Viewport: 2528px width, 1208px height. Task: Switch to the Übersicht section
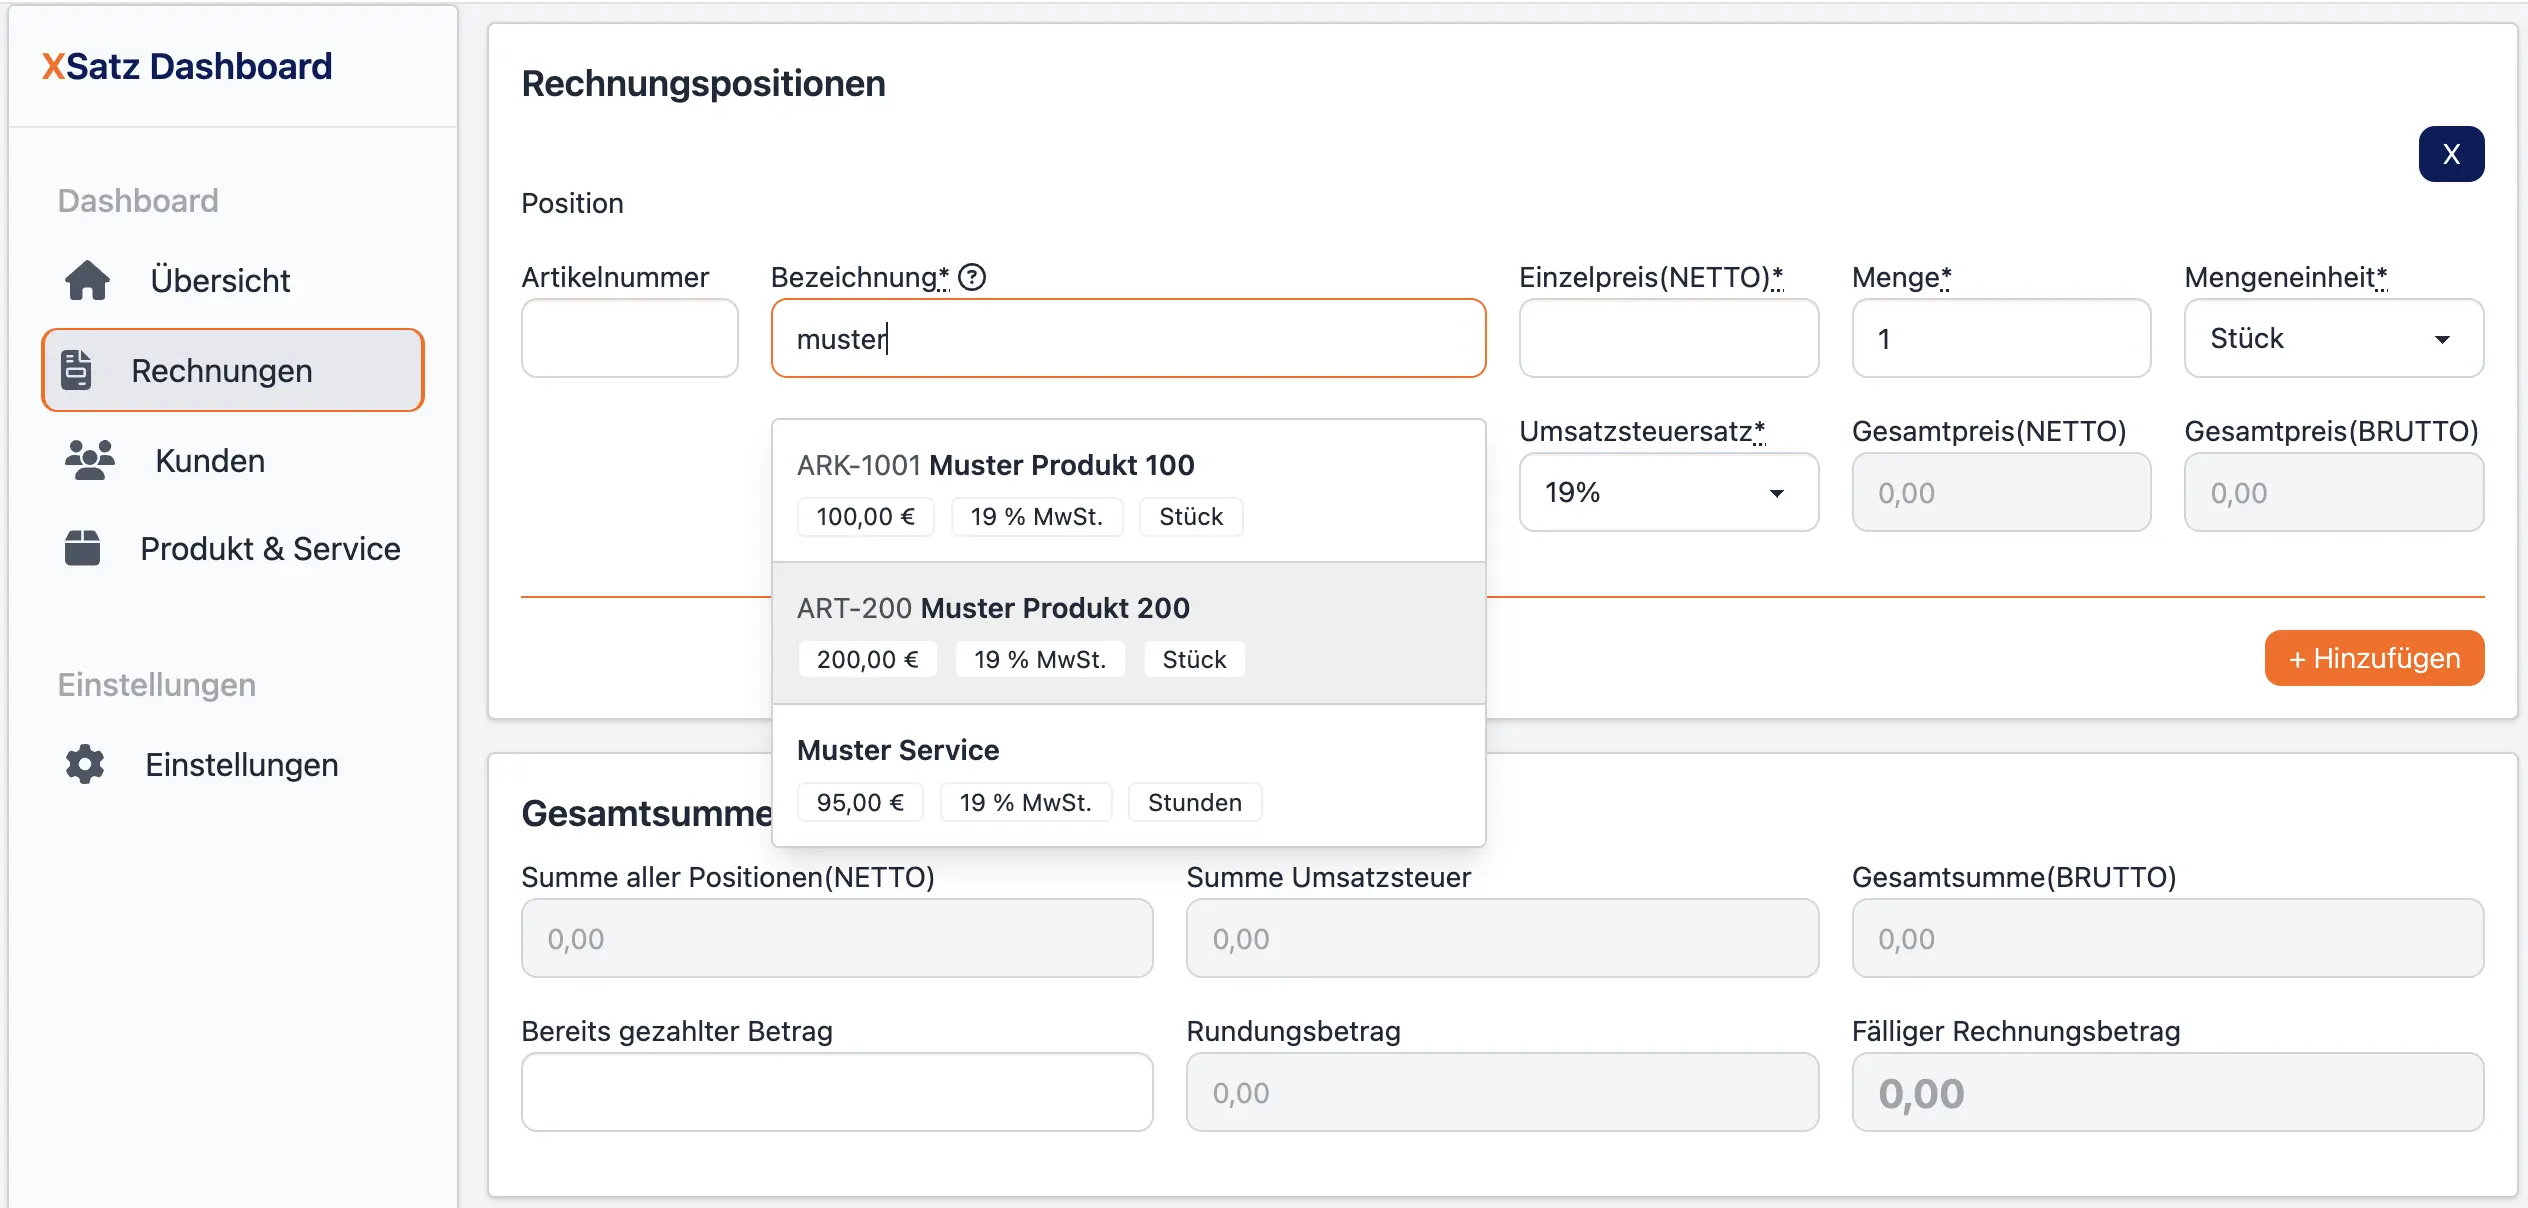pos(221,280)
